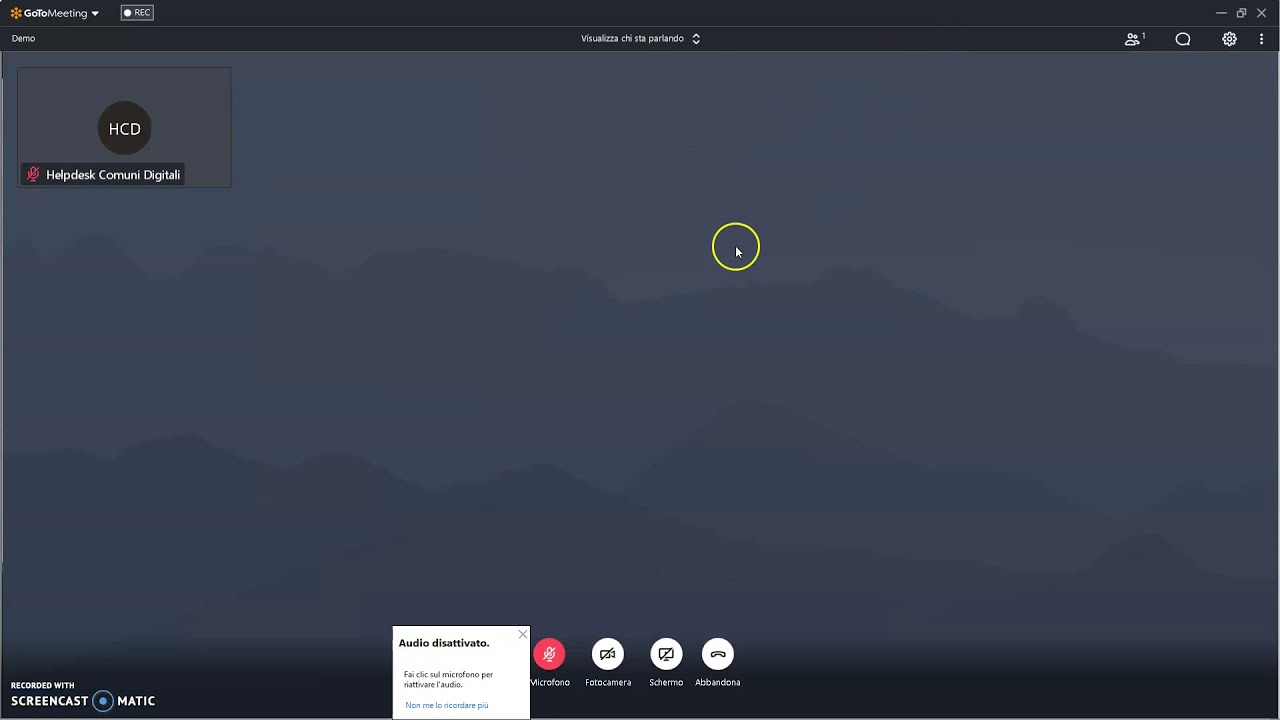Turn on the Fotocamera
The height and width of the screenshot is (720, 1280).
[x=608, y=655]
